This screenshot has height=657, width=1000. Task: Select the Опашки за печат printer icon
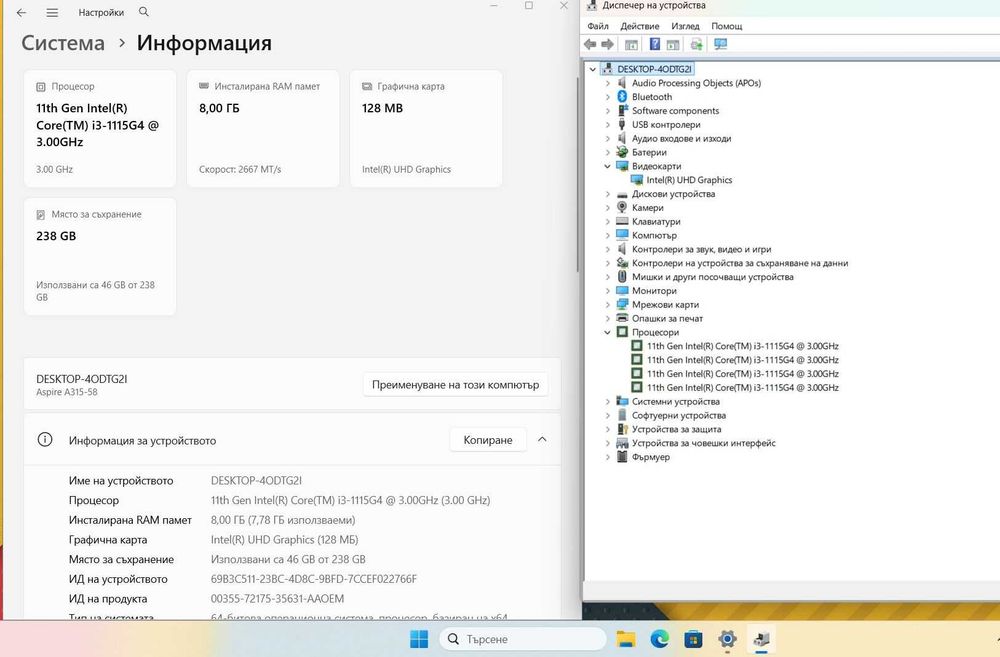coord(622,318)
